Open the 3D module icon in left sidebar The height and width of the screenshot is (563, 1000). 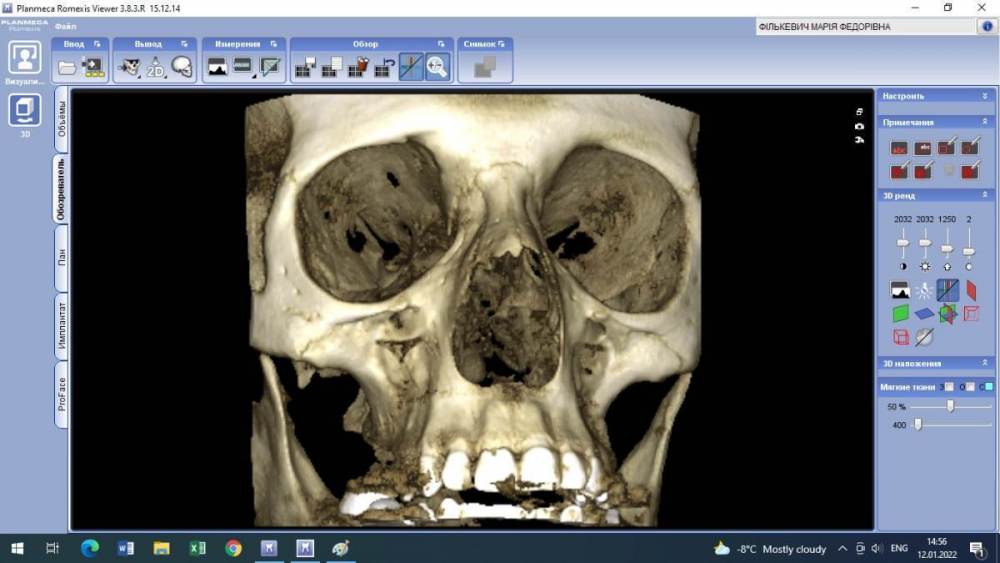tap(24, 109)
